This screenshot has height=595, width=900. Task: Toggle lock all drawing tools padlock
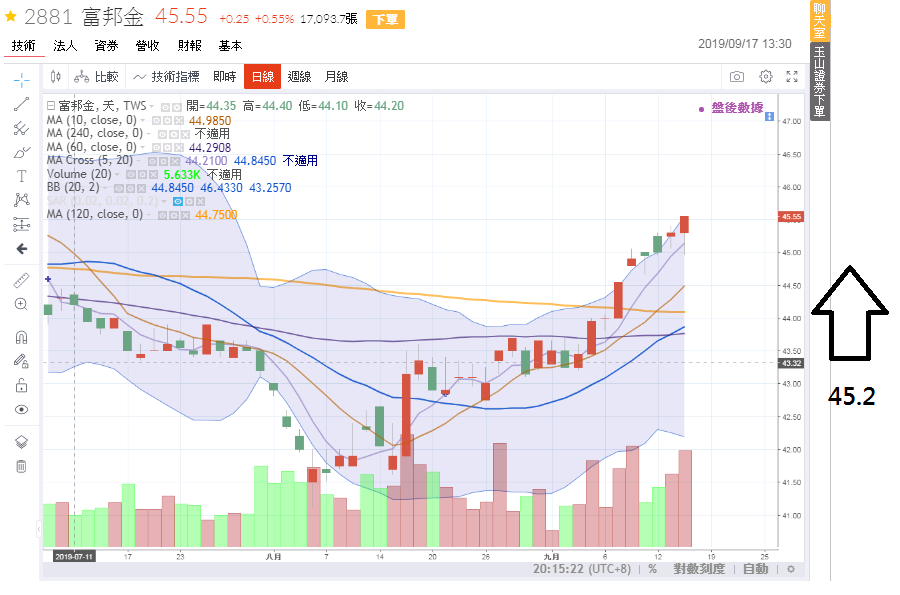pyautogui.click(x=21, y=385)
